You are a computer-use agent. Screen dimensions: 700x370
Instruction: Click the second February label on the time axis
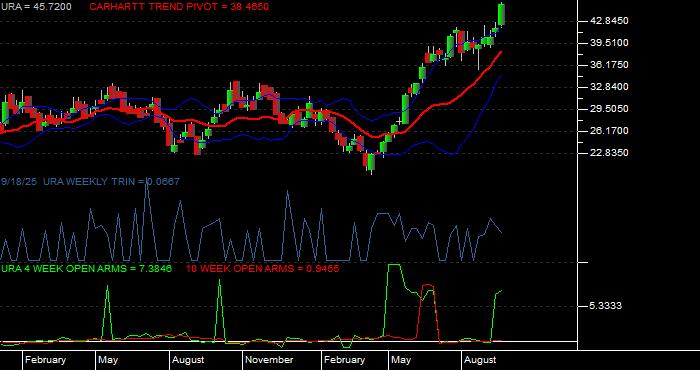344,360
